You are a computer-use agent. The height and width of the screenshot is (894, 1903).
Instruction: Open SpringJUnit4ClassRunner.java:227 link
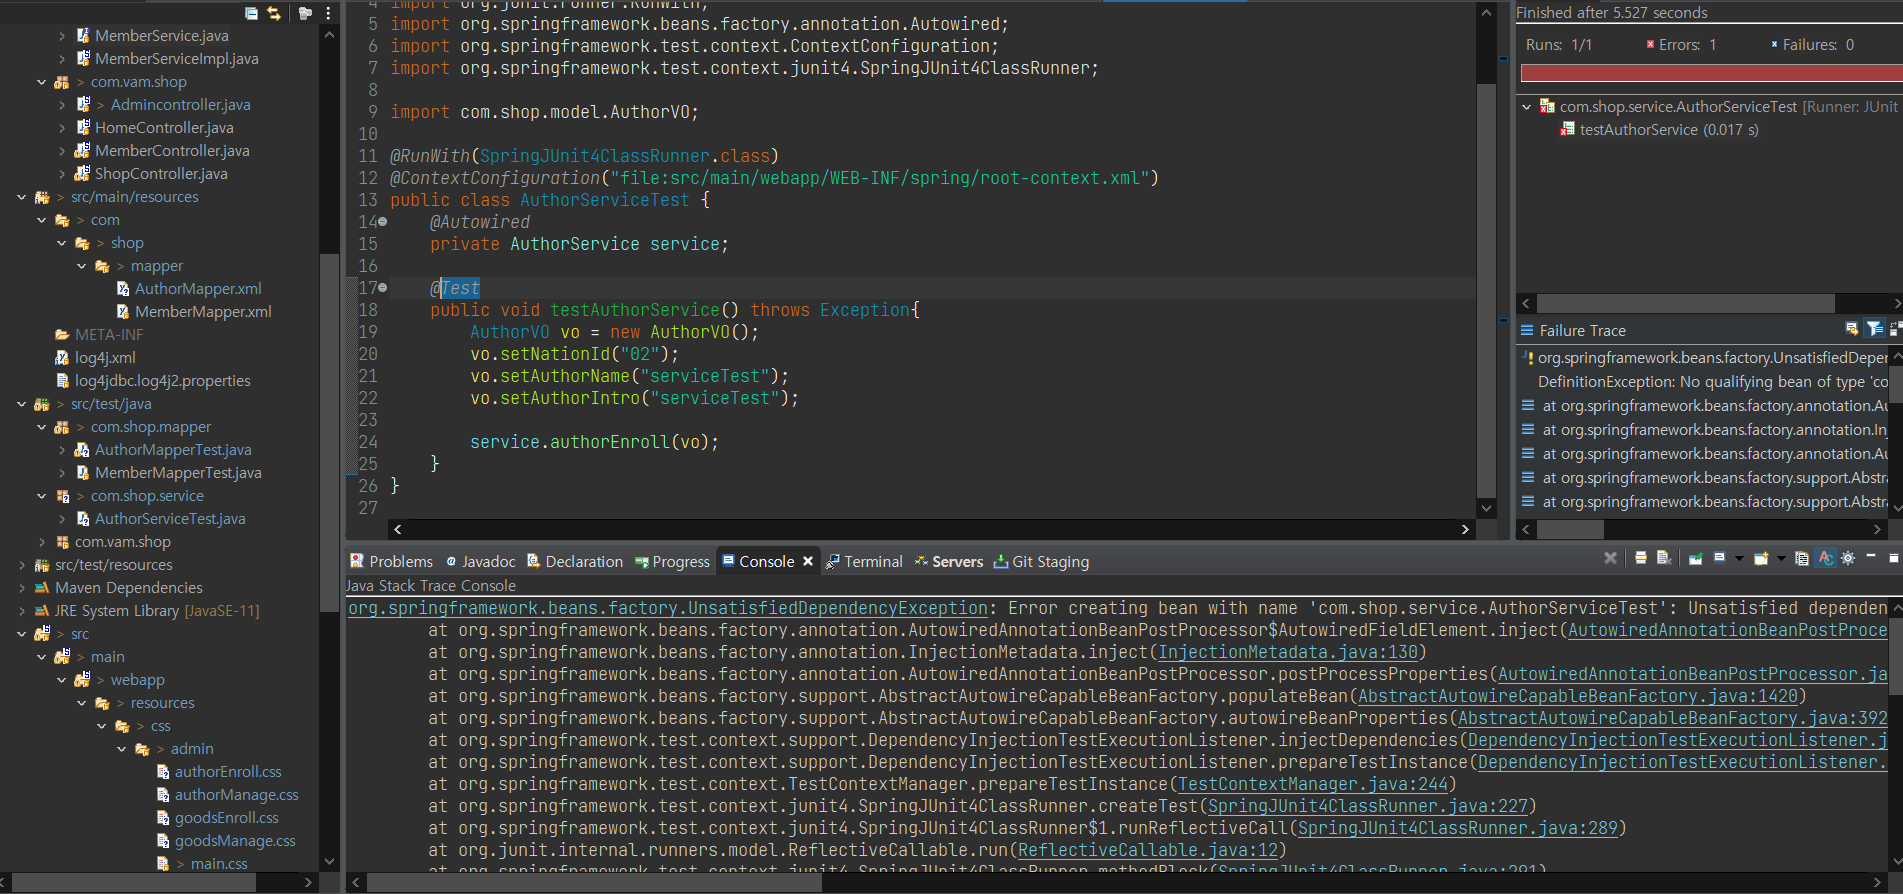click(x=1368, y=806)
